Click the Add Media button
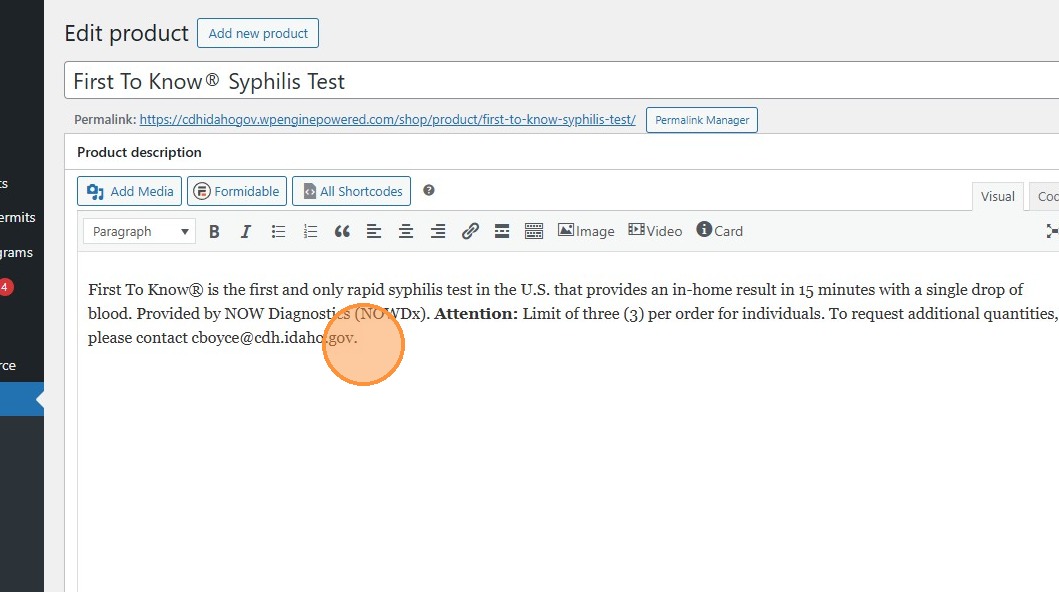The image size is (1059, 592). [x=130, y=191]
